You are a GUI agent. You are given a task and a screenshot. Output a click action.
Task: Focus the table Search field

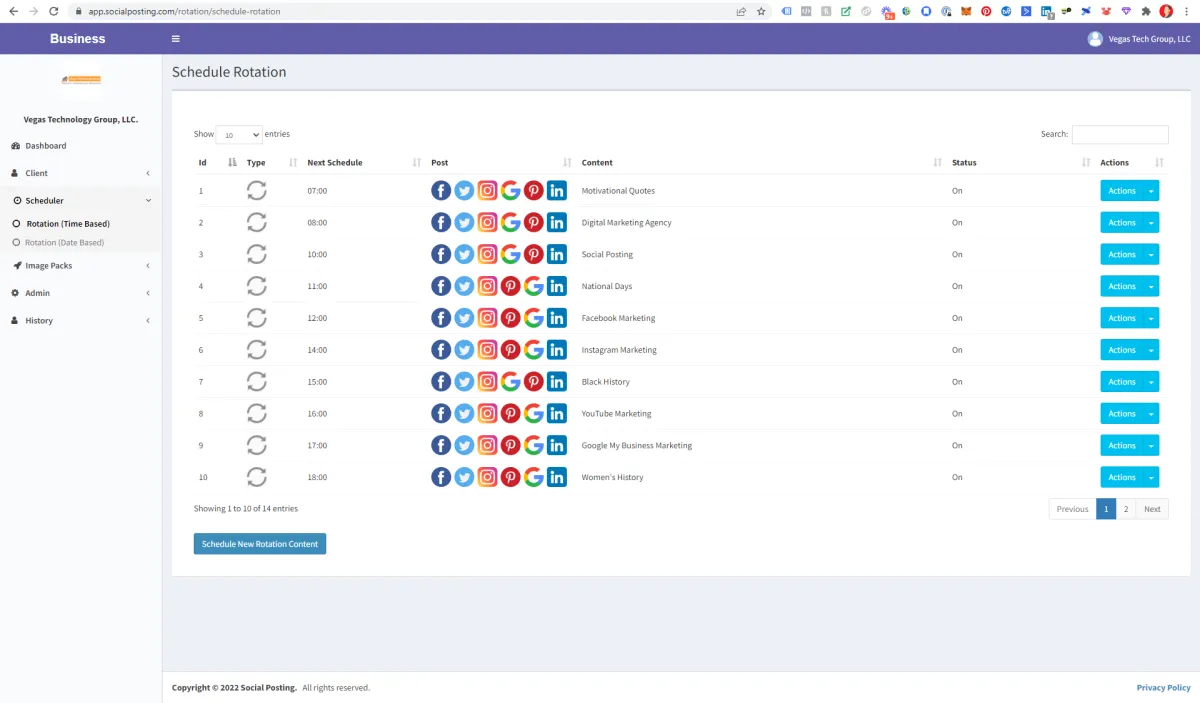click(1120, 135)
